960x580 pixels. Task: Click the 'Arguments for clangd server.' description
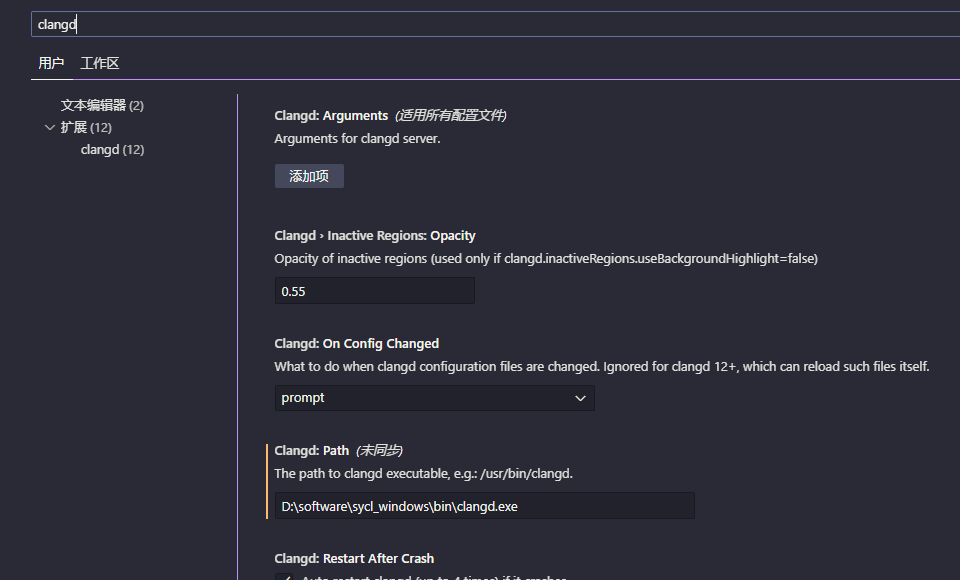357,139
